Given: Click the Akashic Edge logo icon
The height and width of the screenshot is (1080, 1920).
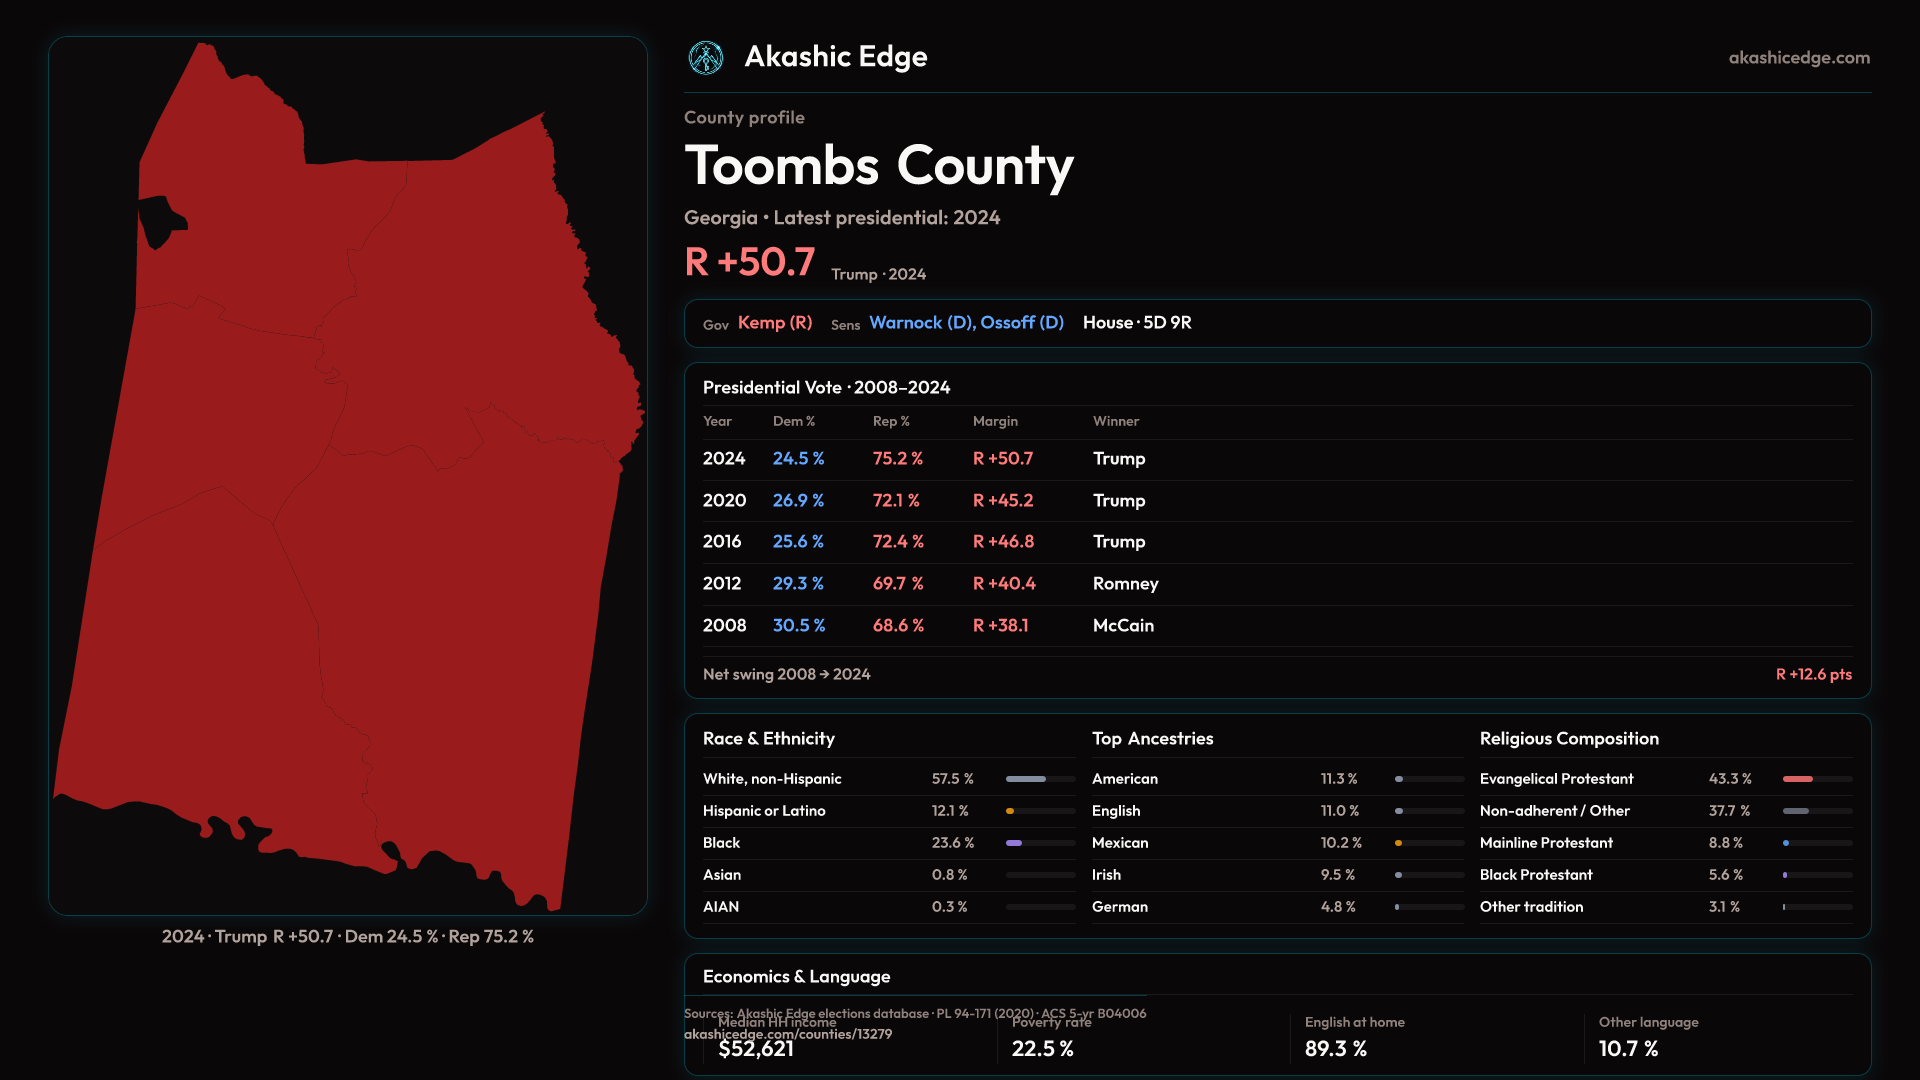Looking at the screenshot, I should pyautogui.click(x=706, y=58).
